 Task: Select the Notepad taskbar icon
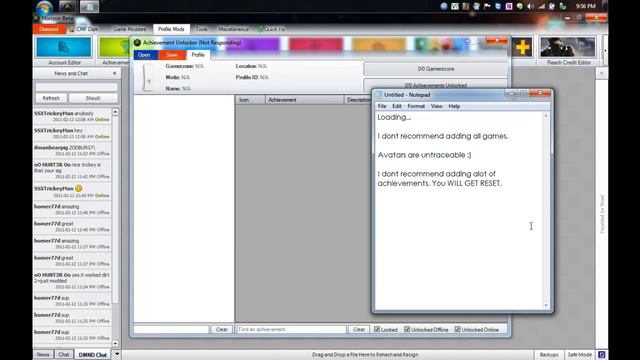click(x=89, y=6)
